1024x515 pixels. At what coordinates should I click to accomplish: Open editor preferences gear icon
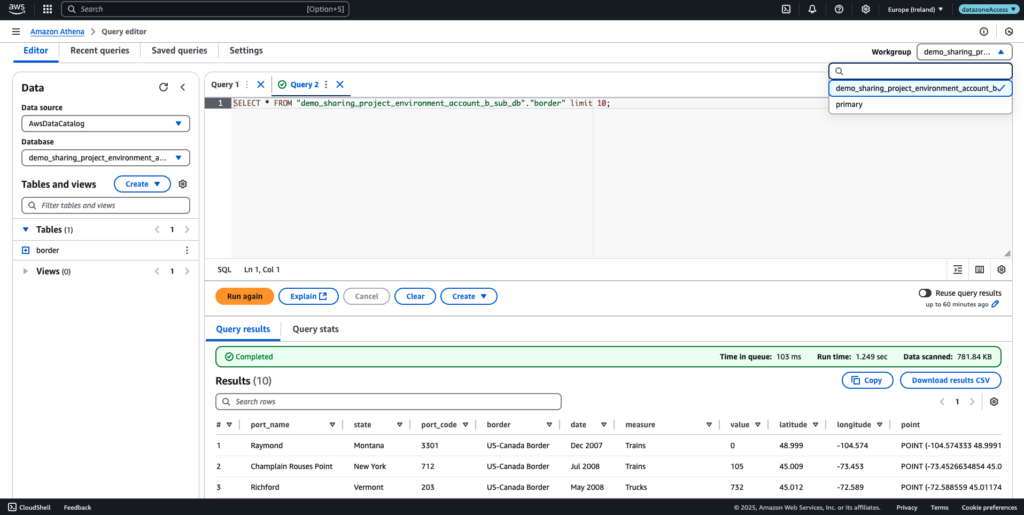point(1001,269)
